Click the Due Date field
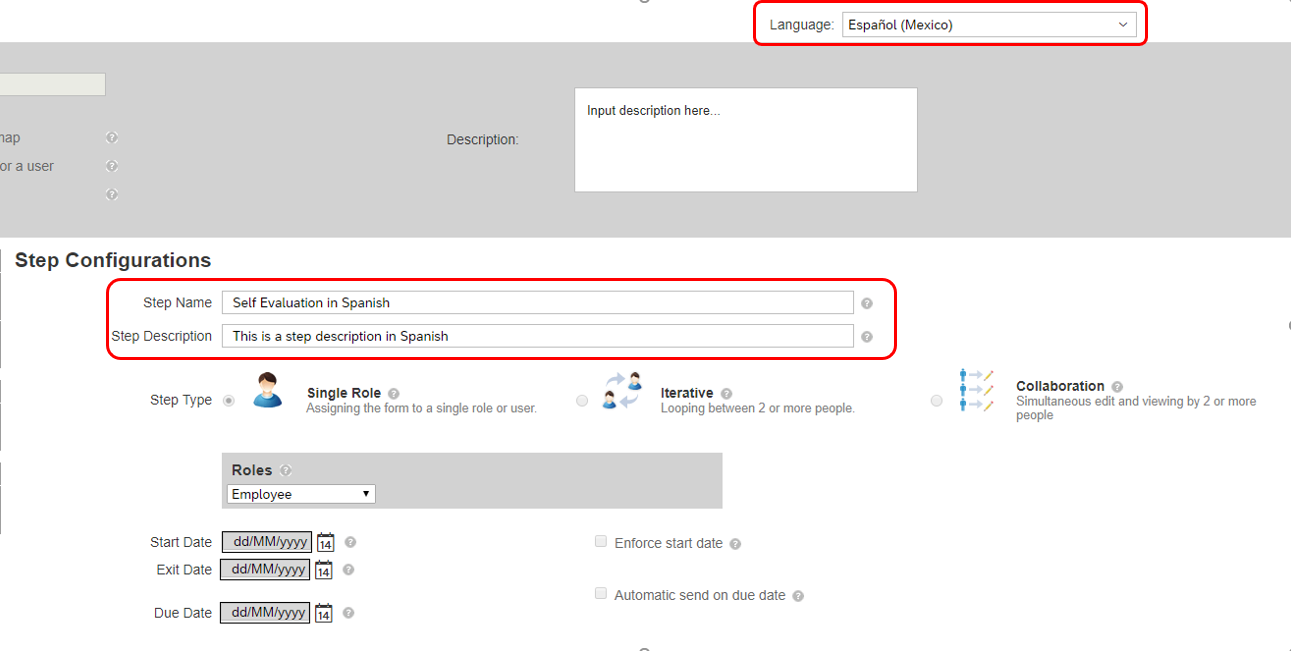The width and height of the screenshot is (1291, 651). pyautogui.click(x=266, y=613)
